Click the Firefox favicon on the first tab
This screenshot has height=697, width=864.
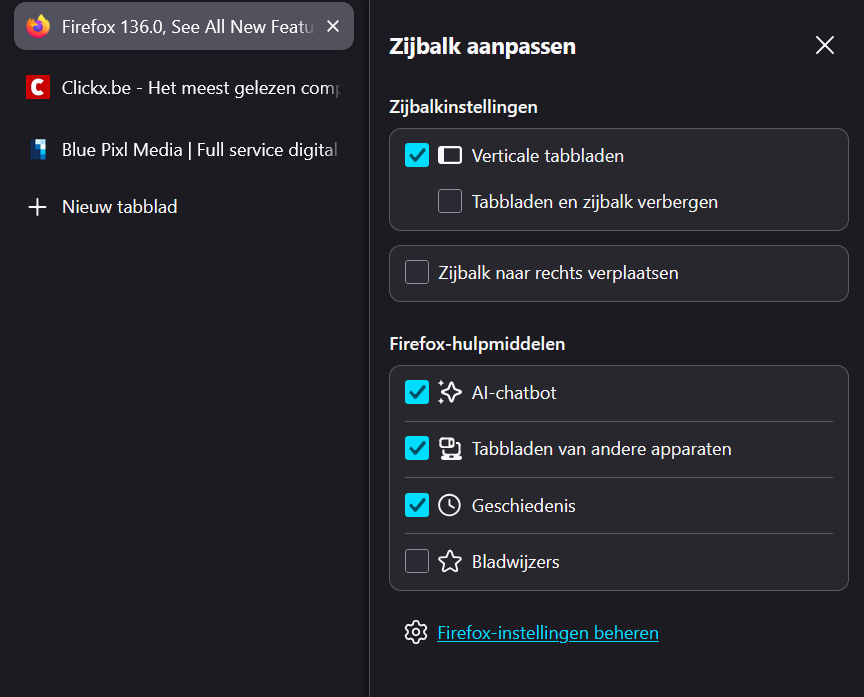38,26
